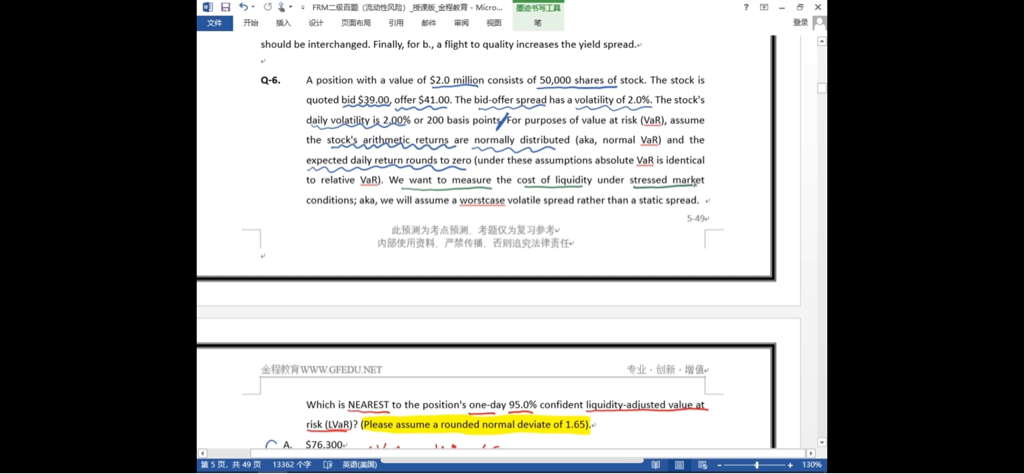Click the user account avatar icon
The image size is (1024, 474).
[820, 23]
